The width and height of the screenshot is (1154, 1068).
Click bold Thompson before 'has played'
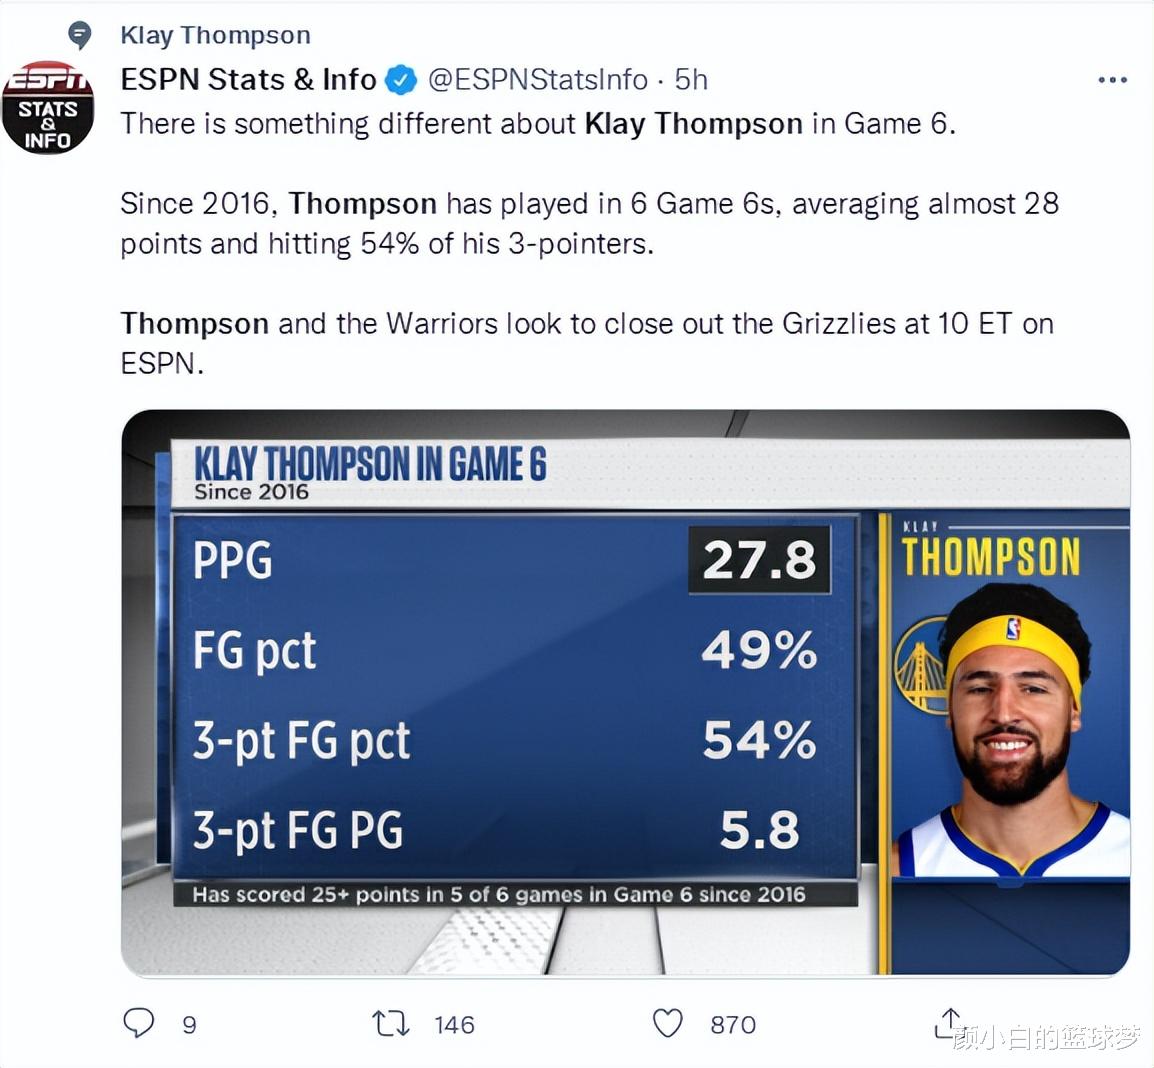363,204
